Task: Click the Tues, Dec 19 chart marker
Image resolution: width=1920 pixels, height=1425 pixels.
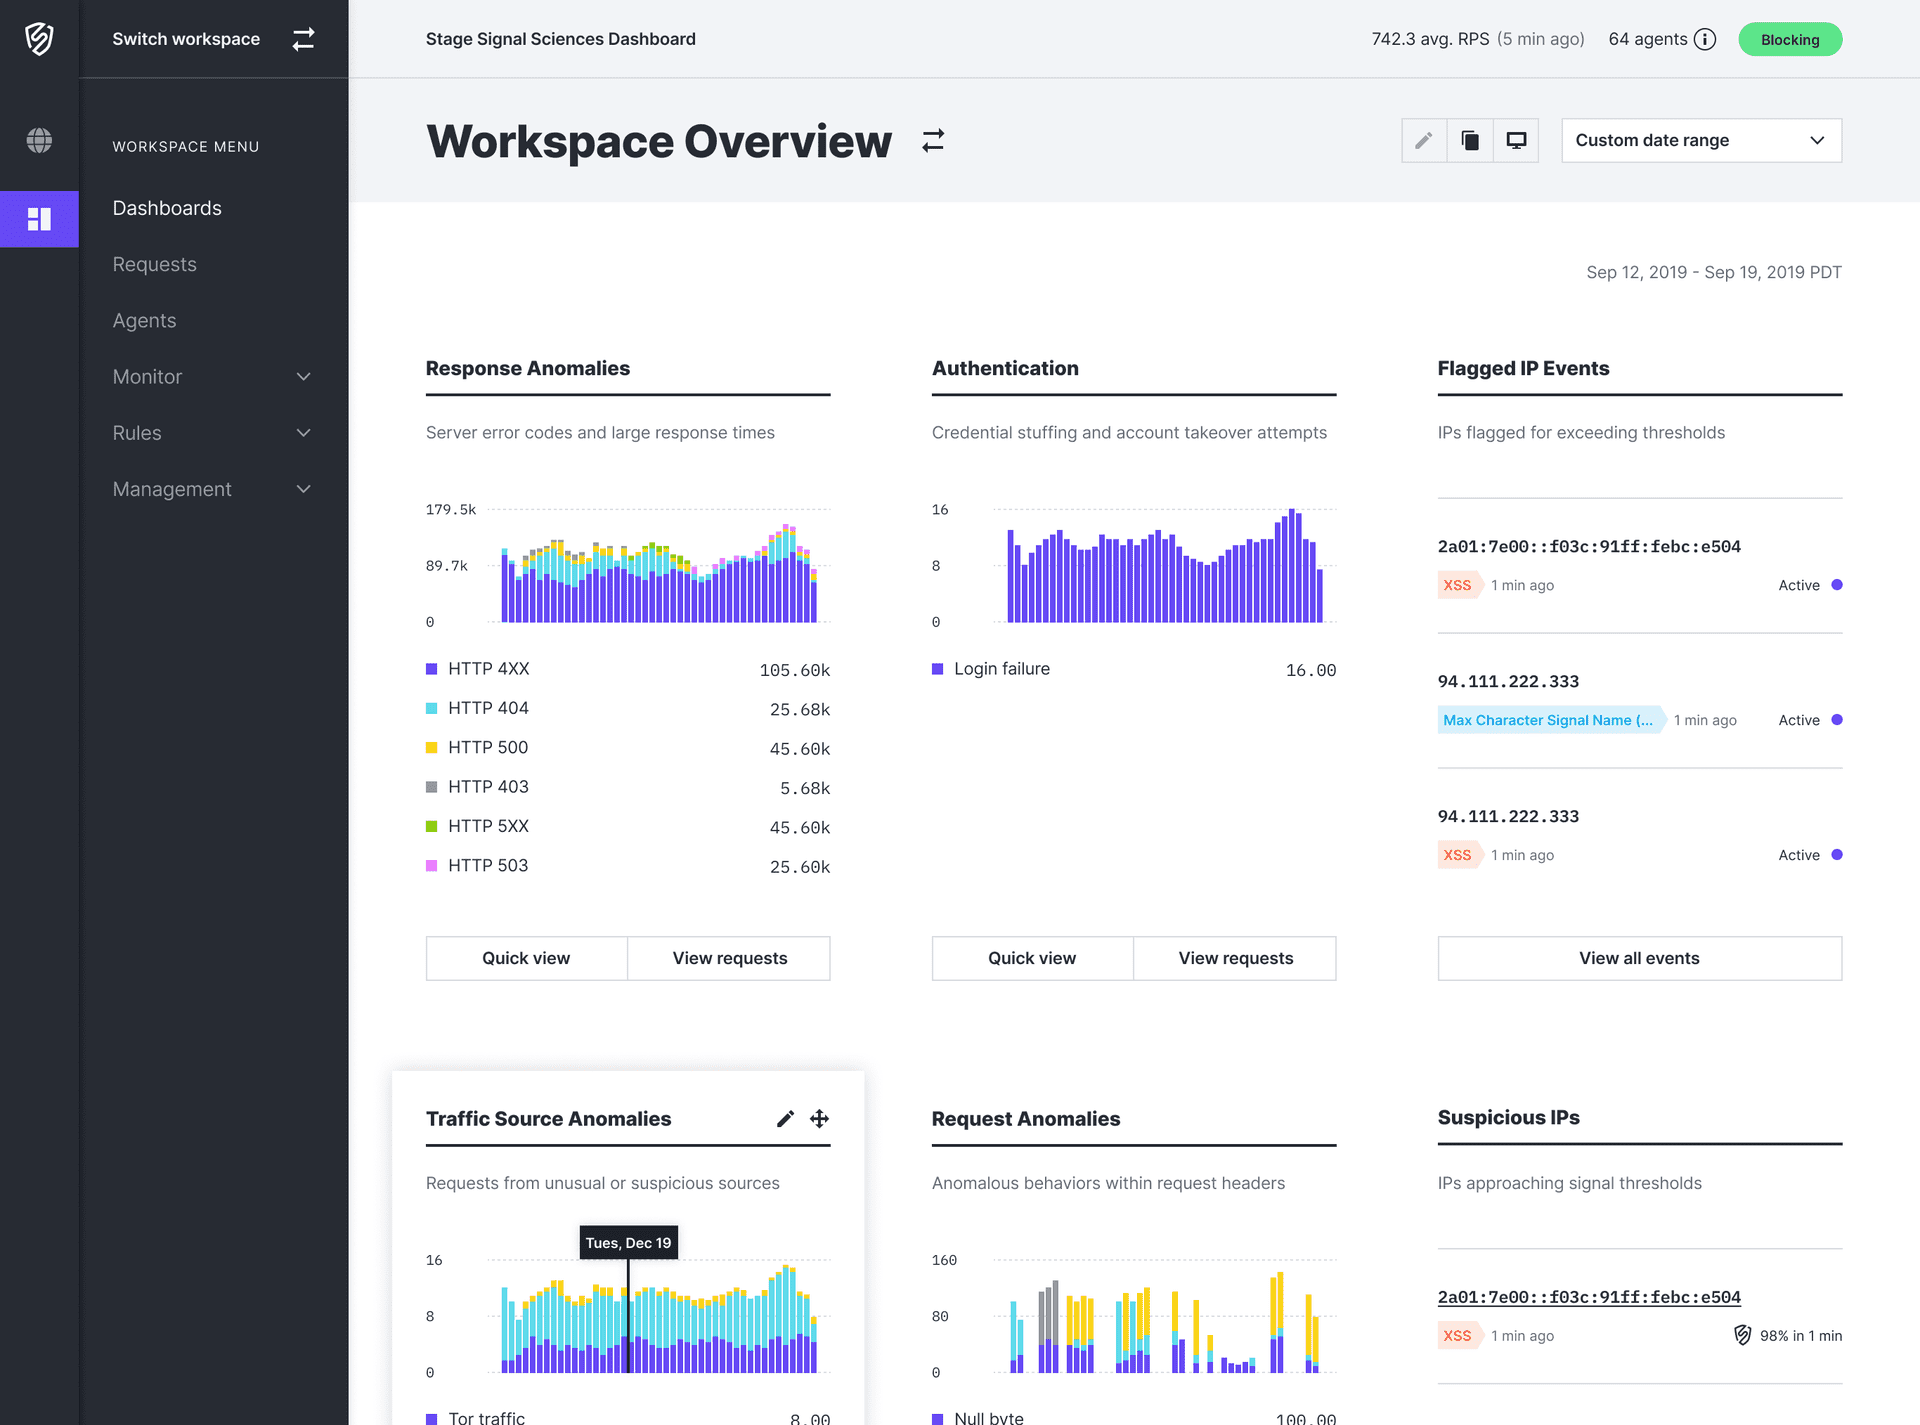Action: pyautogui.click(x=628, y=1243)
